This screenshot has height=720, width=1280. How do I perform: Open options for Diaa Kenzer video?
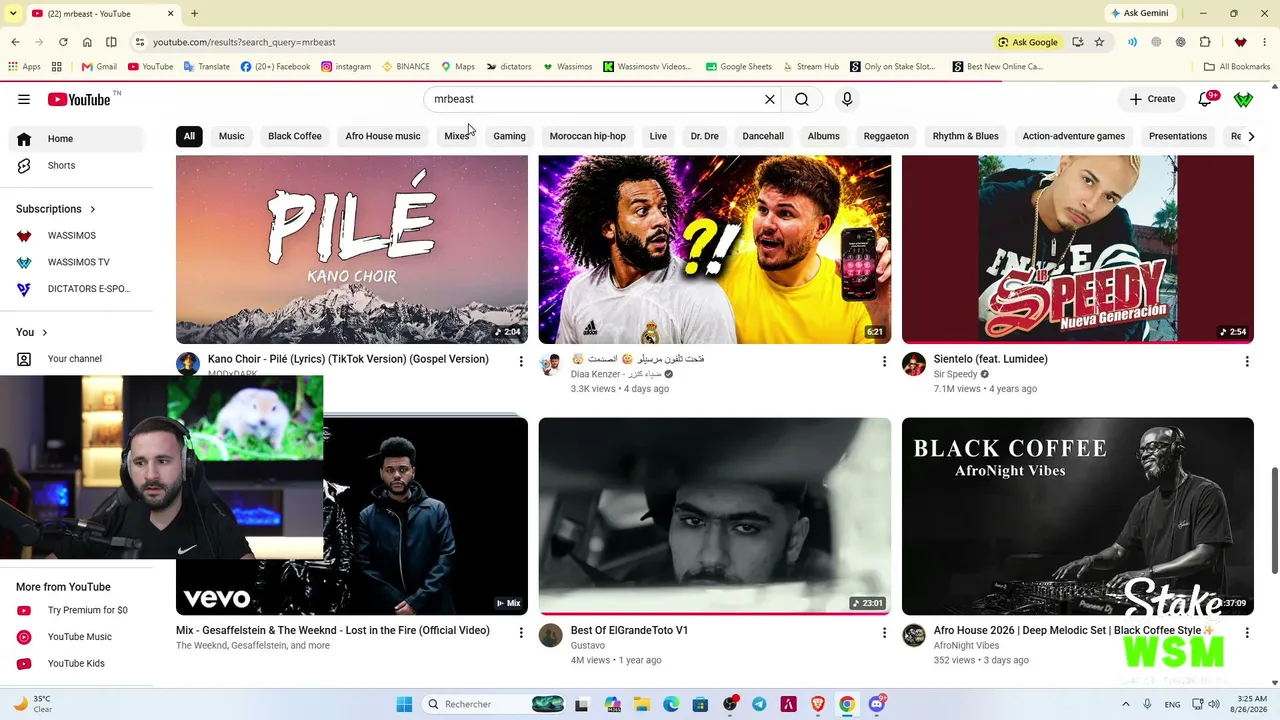point(884,361)
